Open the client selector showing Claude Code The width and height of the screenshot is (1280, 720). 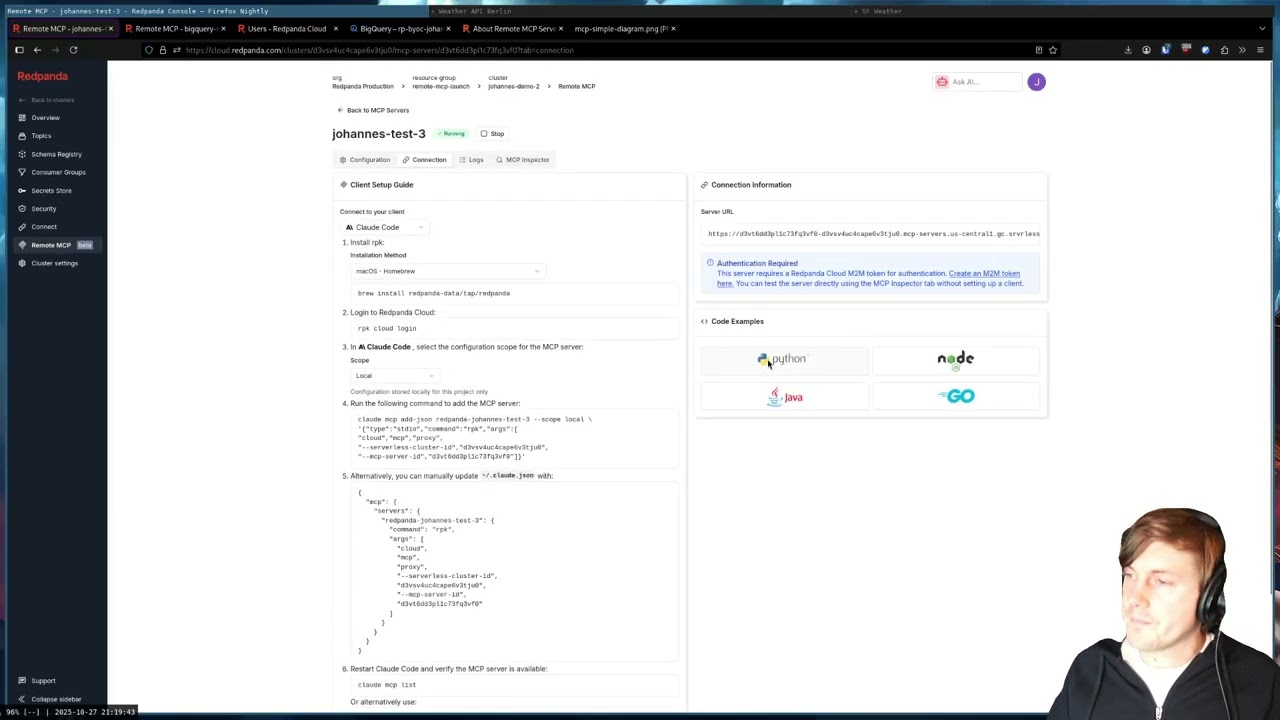coord(385,227)
